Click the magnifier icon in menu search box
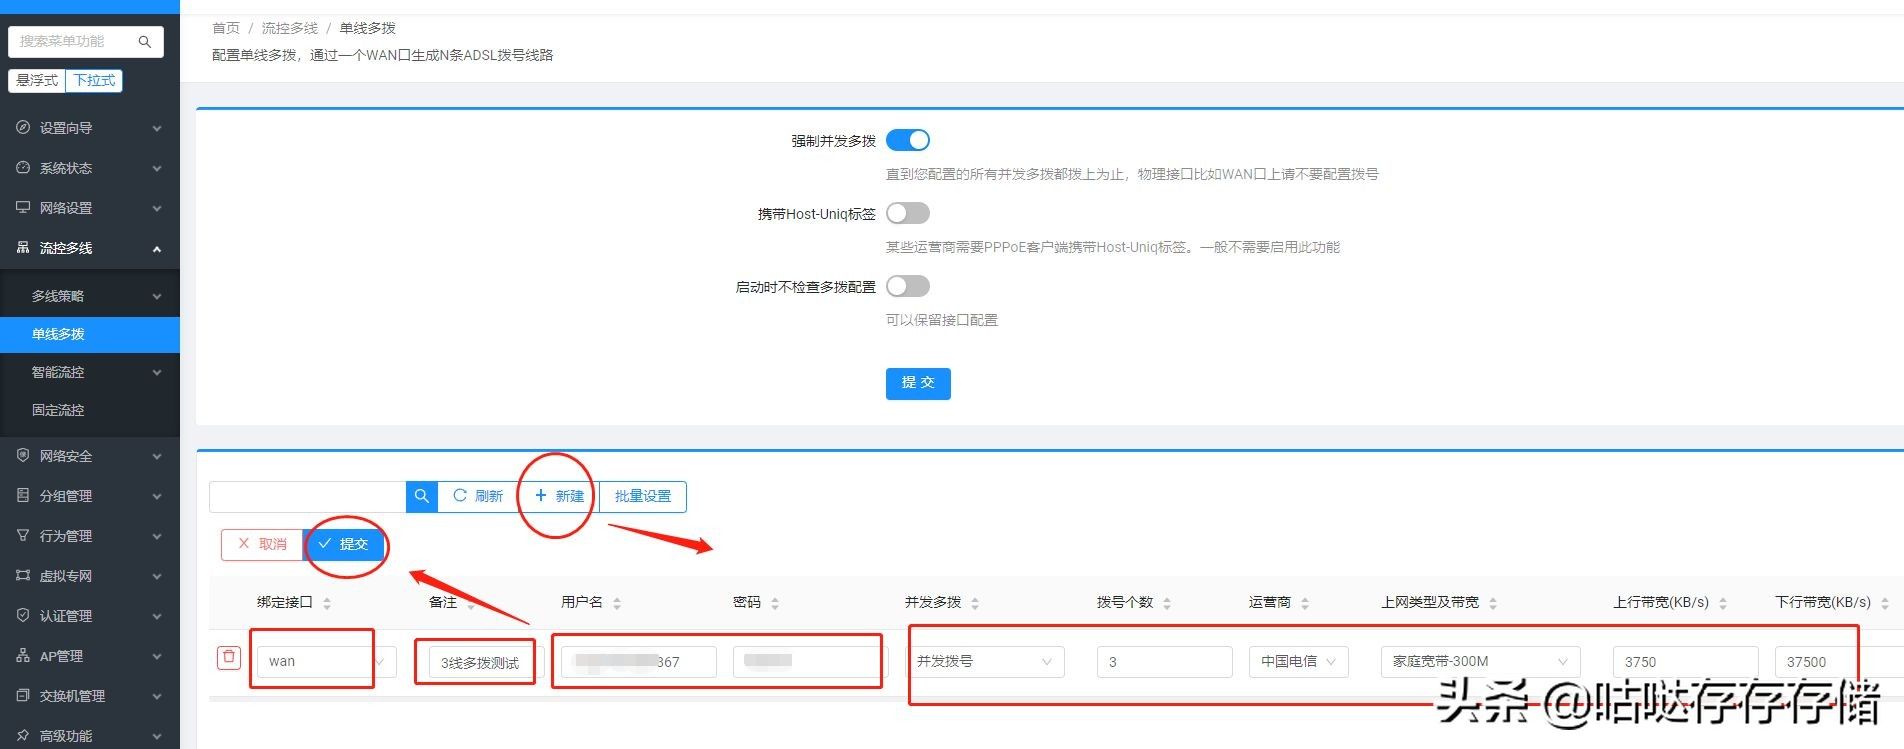1904x749 pixels. (x=145, y=42)
